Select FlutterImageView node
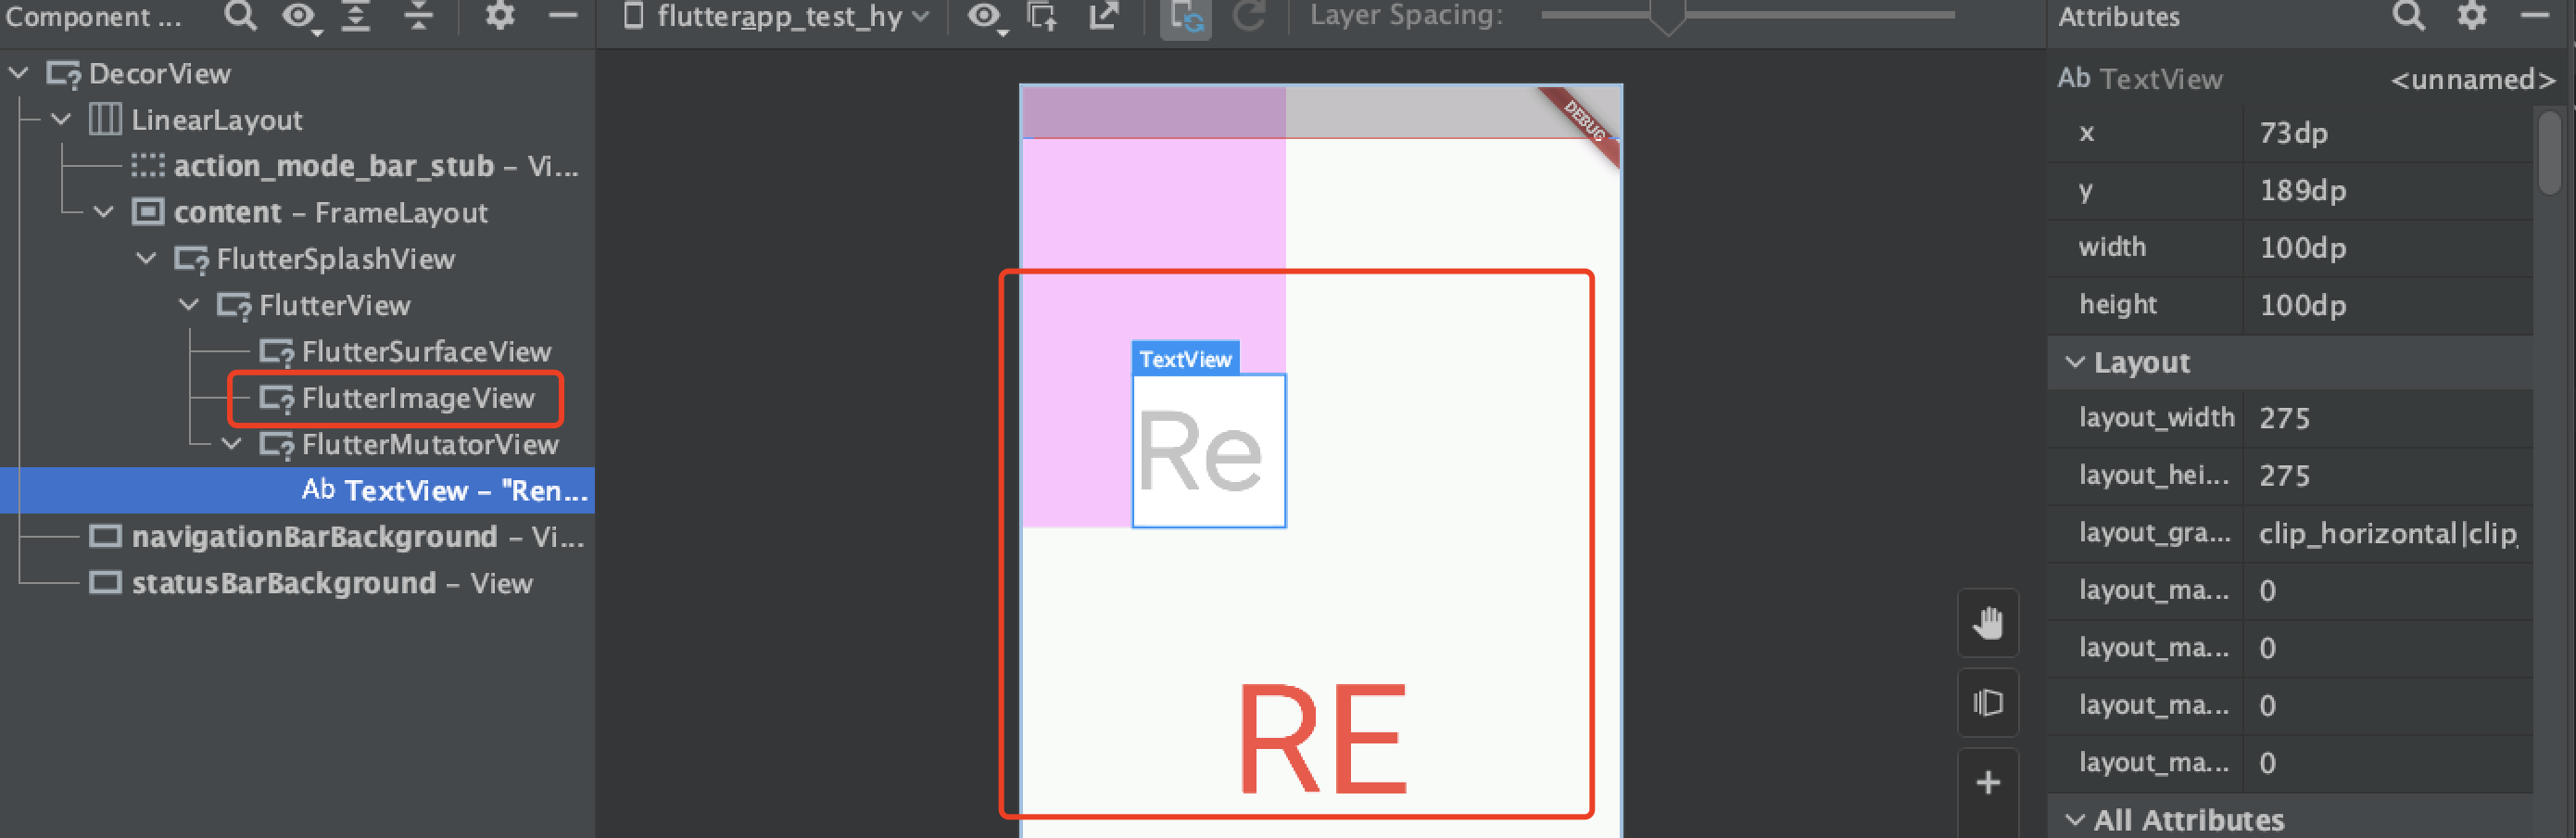 coord(419,398)
